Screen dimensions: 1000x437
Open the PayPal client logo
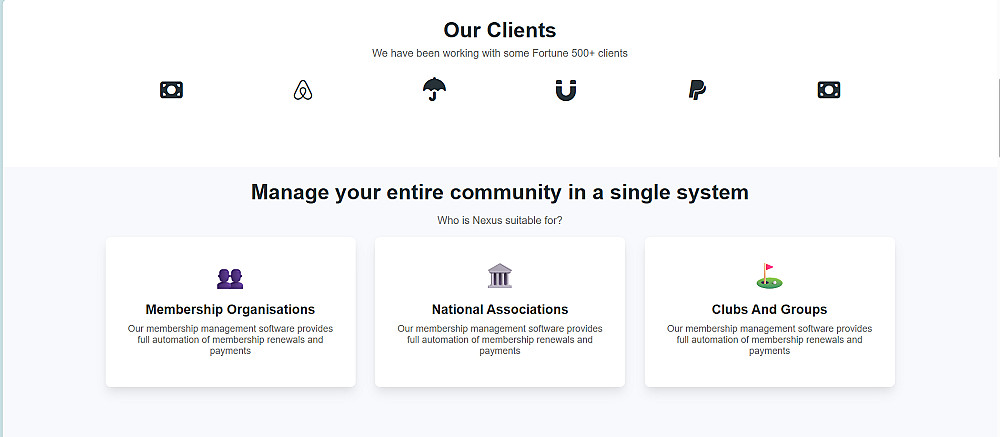697,91
